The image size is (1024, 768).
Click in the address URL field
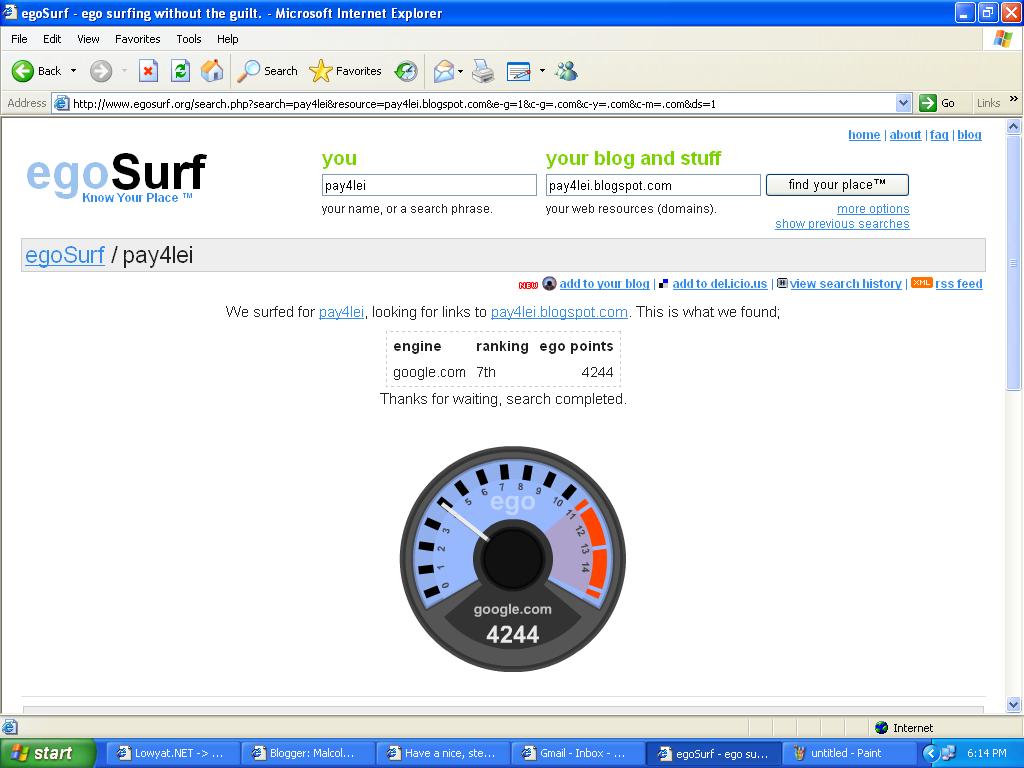click(482, 103)
